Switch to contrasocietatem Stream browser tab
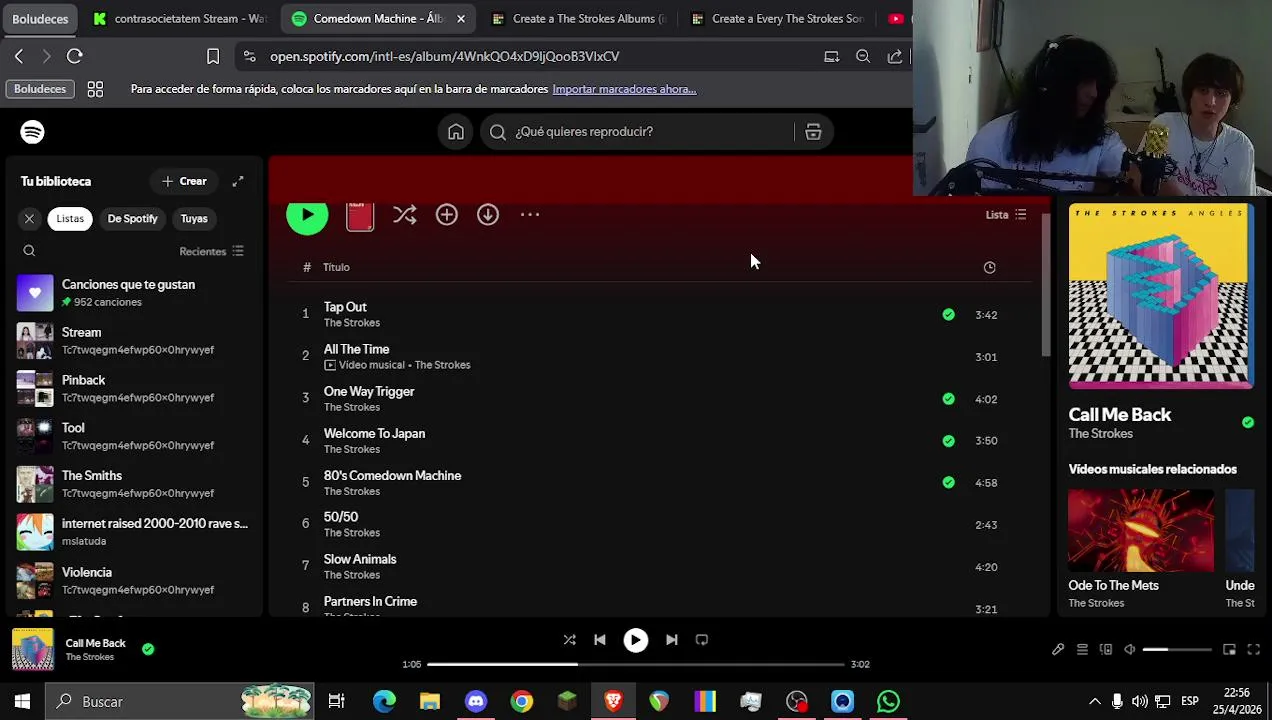 click(180, 18)
